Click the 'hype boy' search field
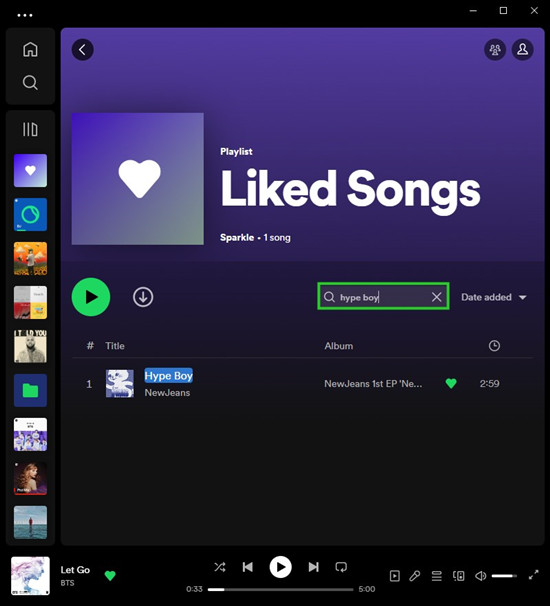Image resolution: width=550 pixels, height=606 pixels. pyautogui.click(x=383, y=297)
